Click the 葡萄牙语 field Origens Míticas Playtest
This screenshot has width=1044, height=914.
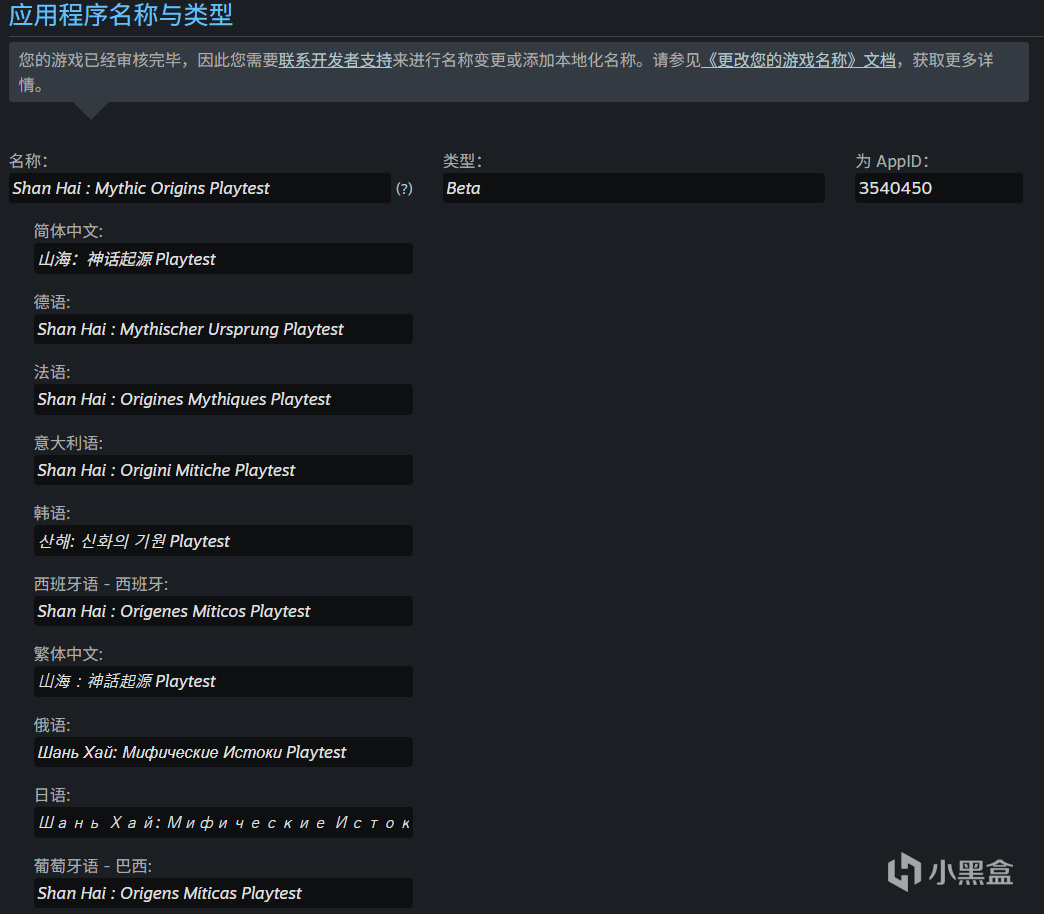pyautogui.click(x=223, y=893)
